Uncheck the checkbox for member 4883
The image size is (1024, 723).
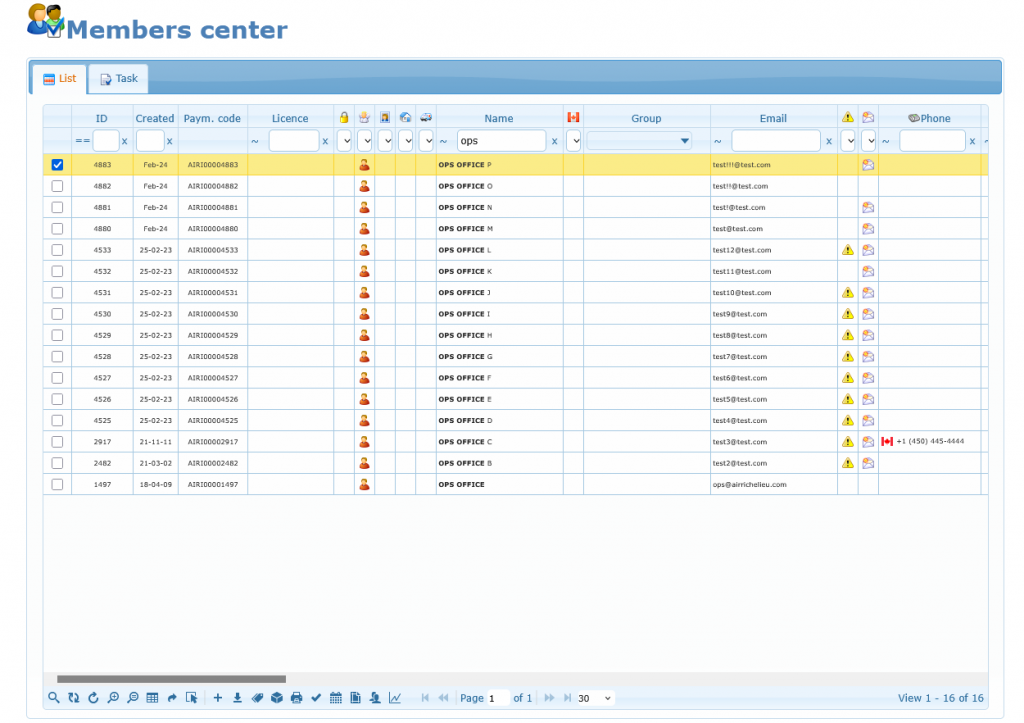click(x=57, y=165)
